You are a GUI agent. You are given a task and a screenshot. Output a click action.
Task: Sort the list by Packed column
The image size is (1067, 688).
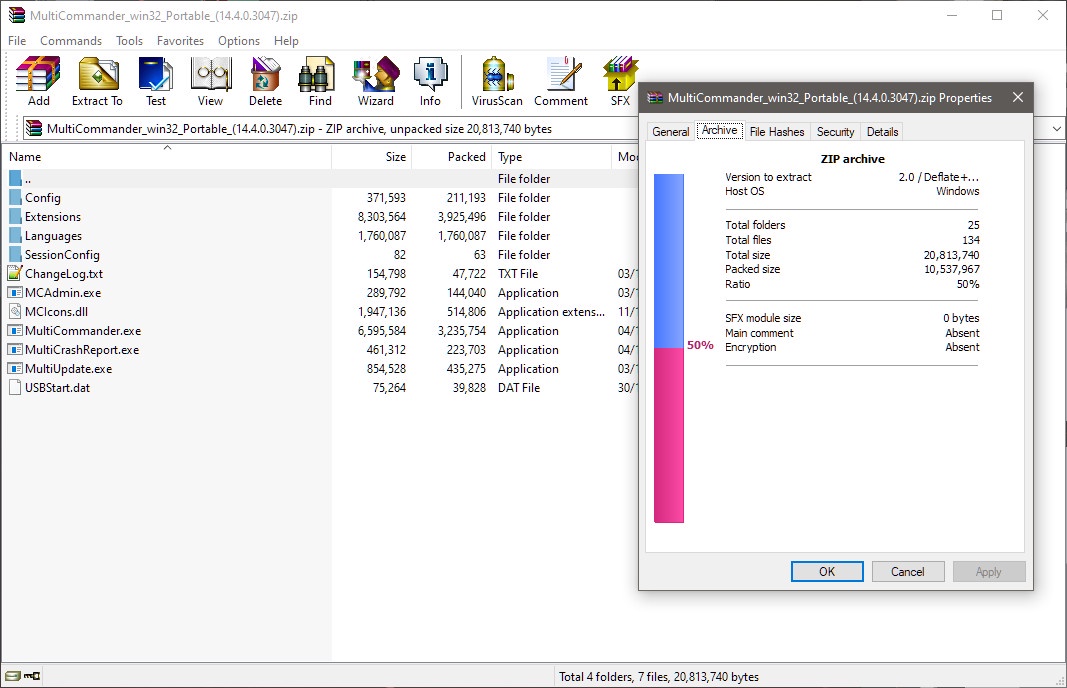(x=452, y=157)
